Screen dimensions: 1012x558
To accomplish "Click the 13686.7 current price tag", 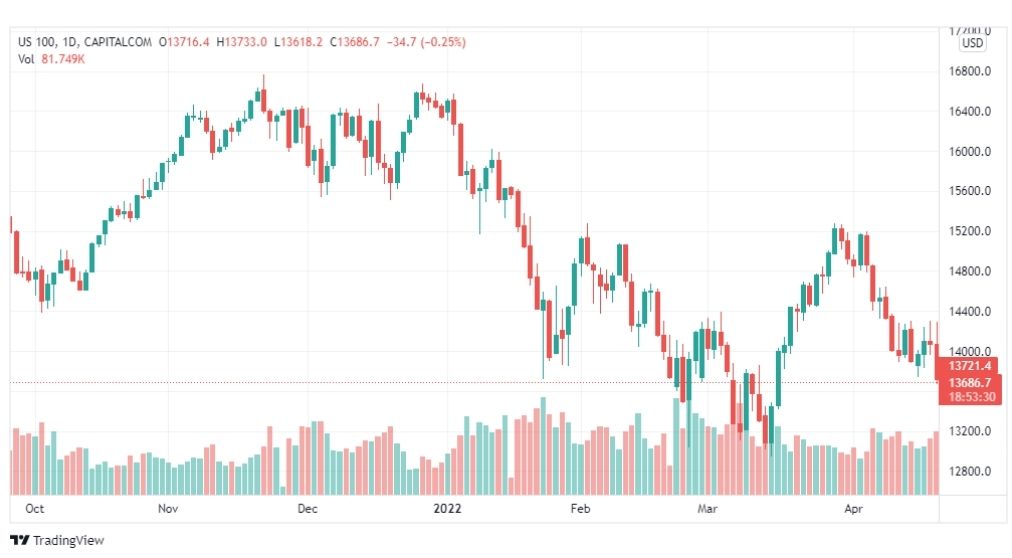I will click(x=969, y=383).
